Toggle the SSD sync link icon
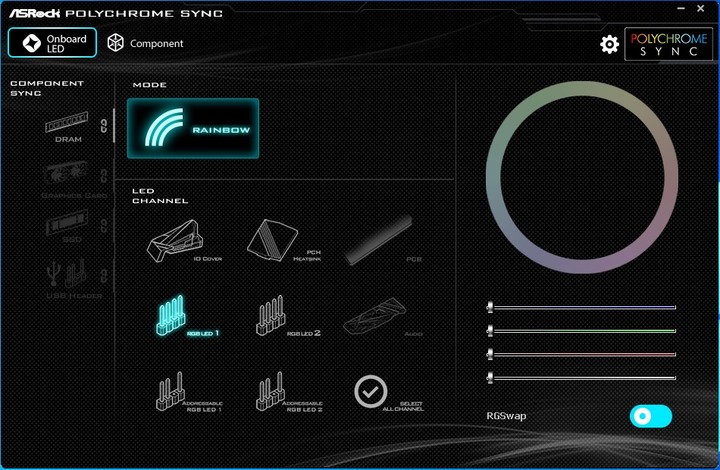This screenshot has width=720, height=470. pyautogui.click(x=104, y=225)
